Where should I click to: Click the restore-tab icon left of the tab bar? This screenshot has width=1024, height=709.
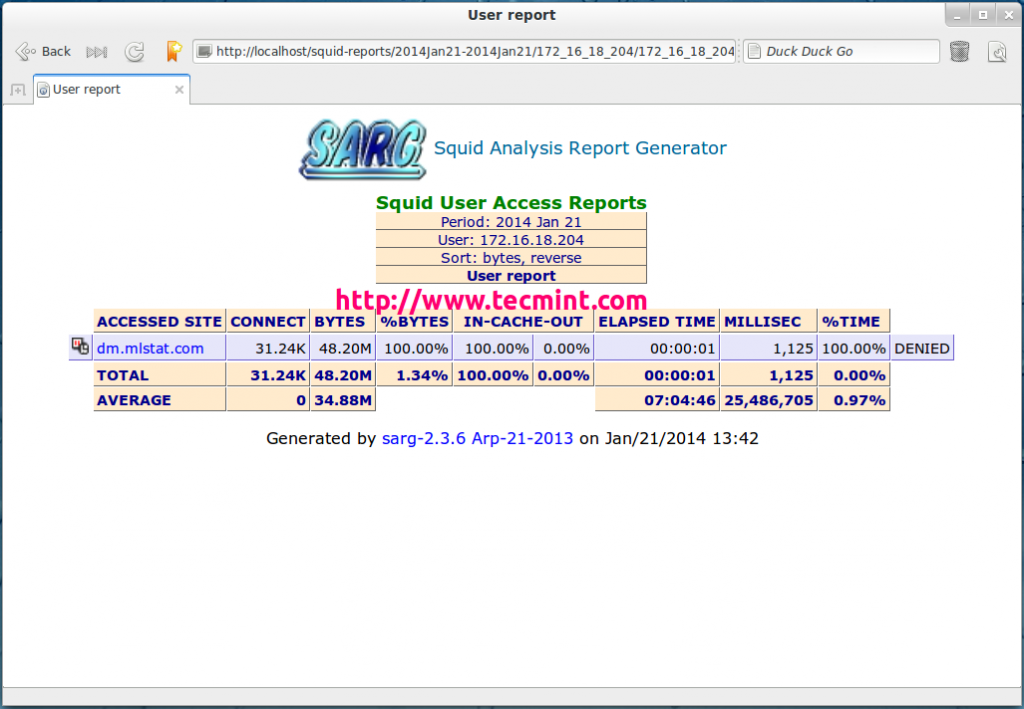click(16, 90)
